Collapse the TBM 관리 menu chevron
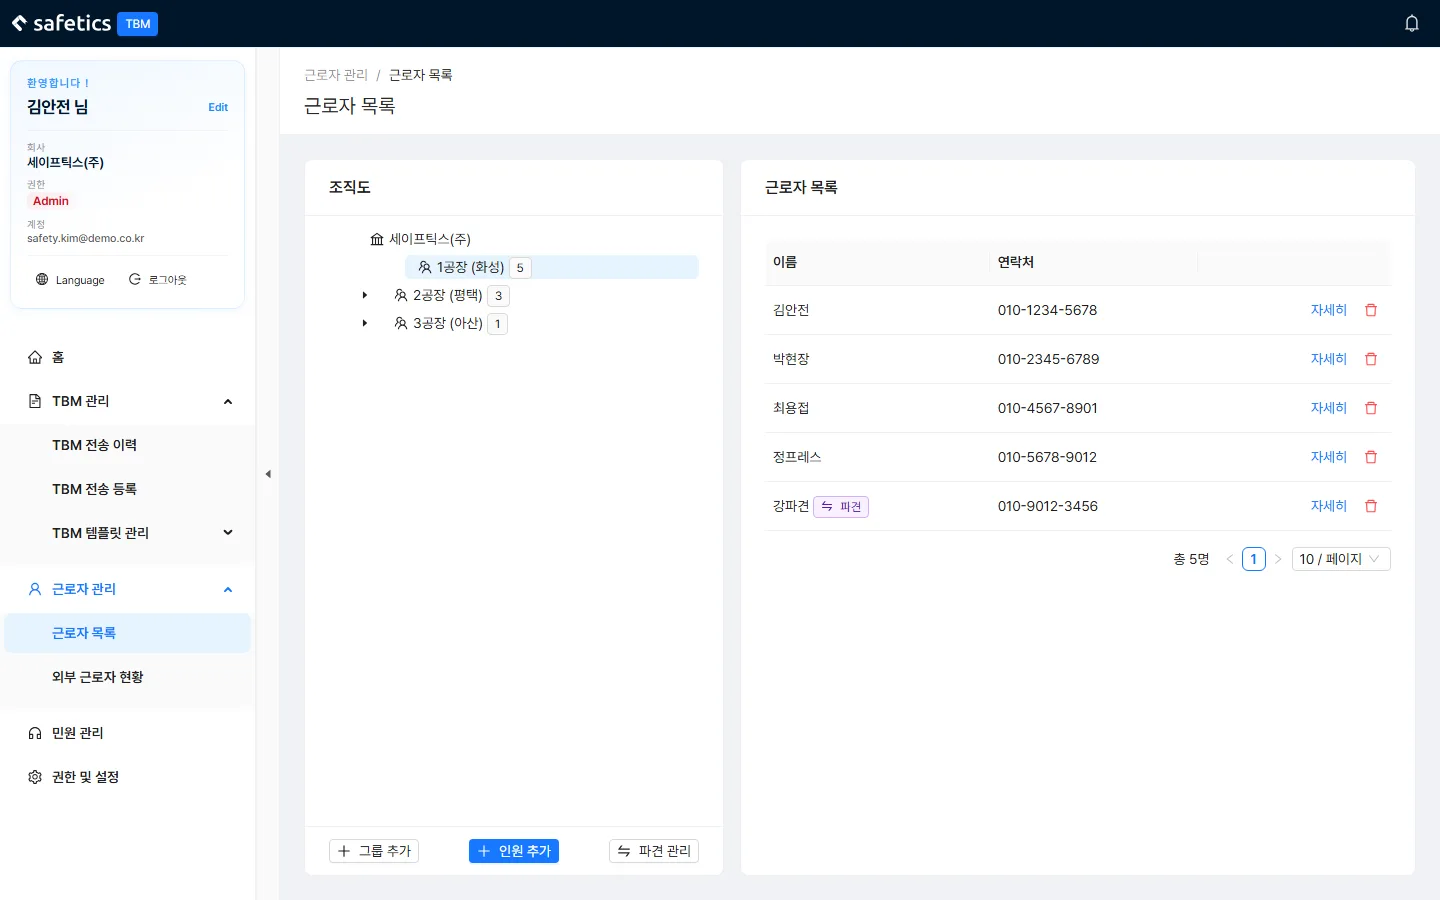1440x900 pixels. (x=228, y=401)
